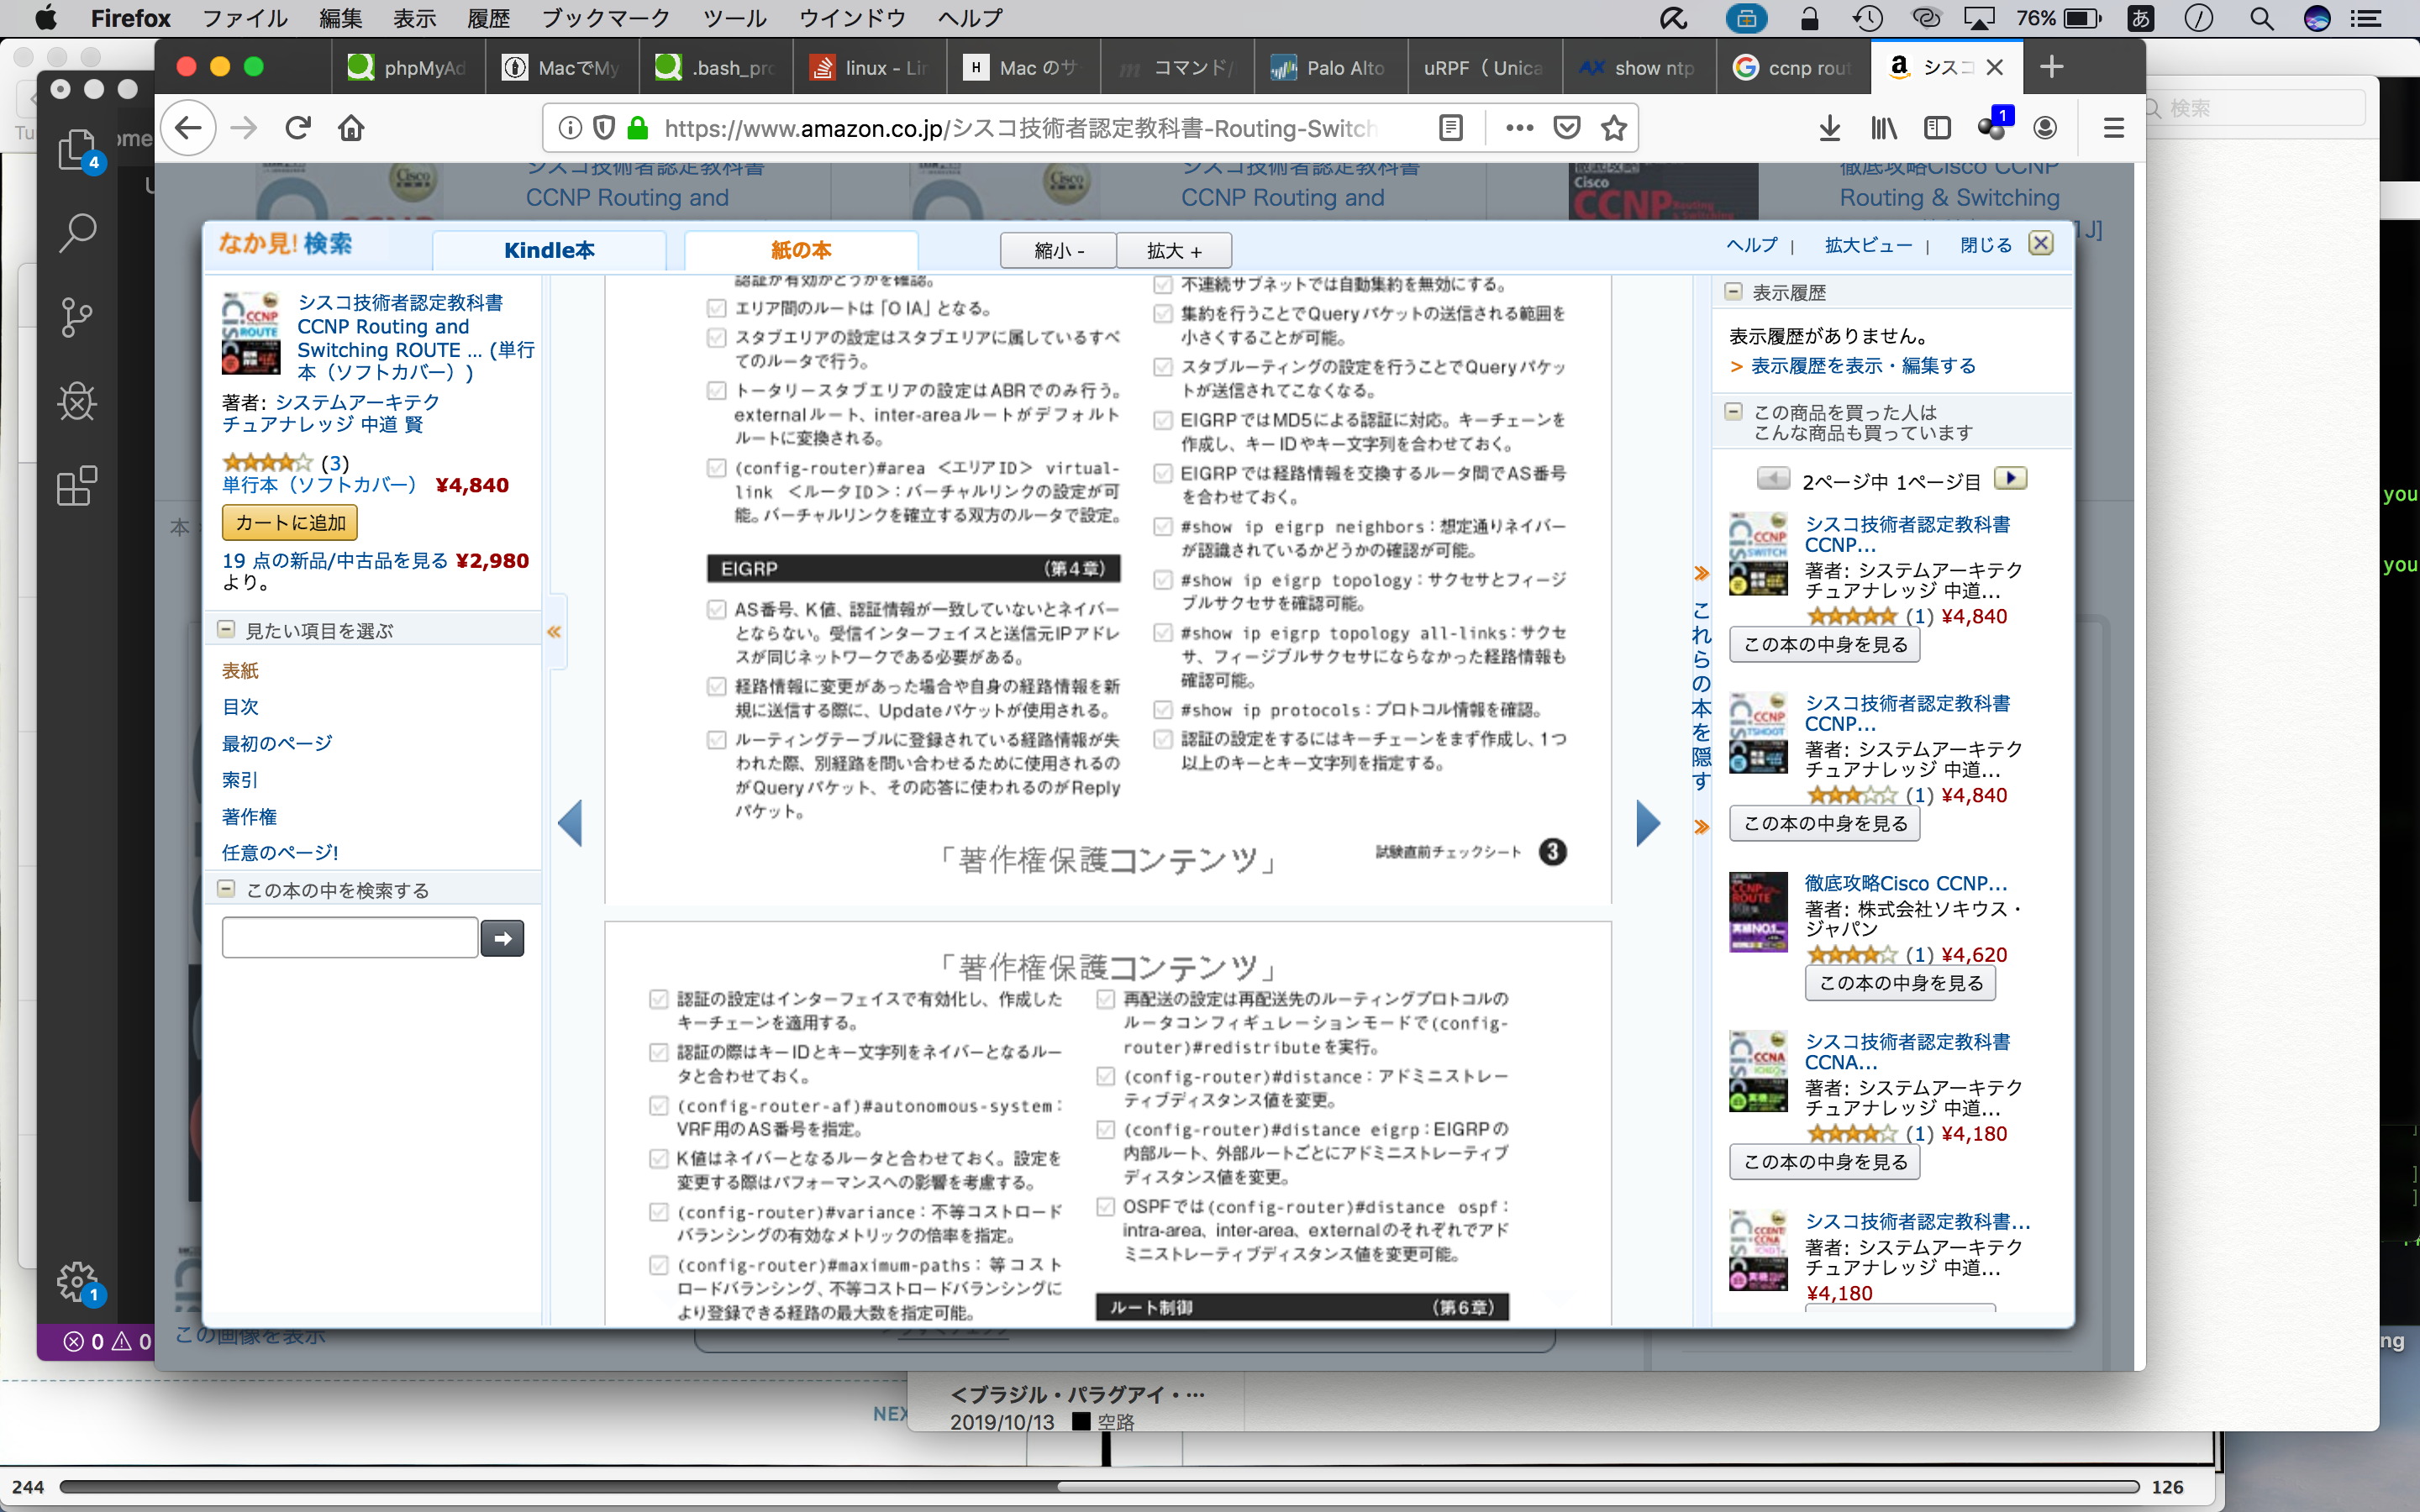Go back with the Firefox back arrow
The height and width of the screenshot is (1512, 2420).
188,128
